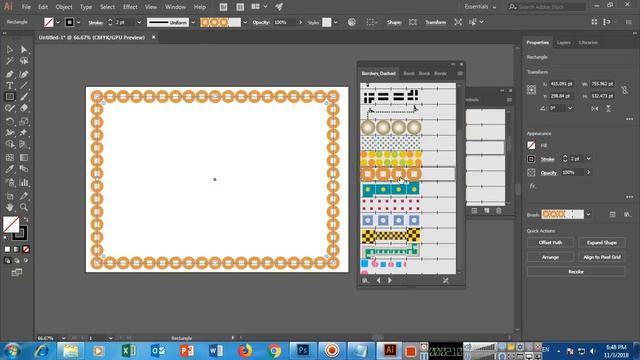Open the Effect menu
This screenshot has height=360, width=640.
coord(130,7)
